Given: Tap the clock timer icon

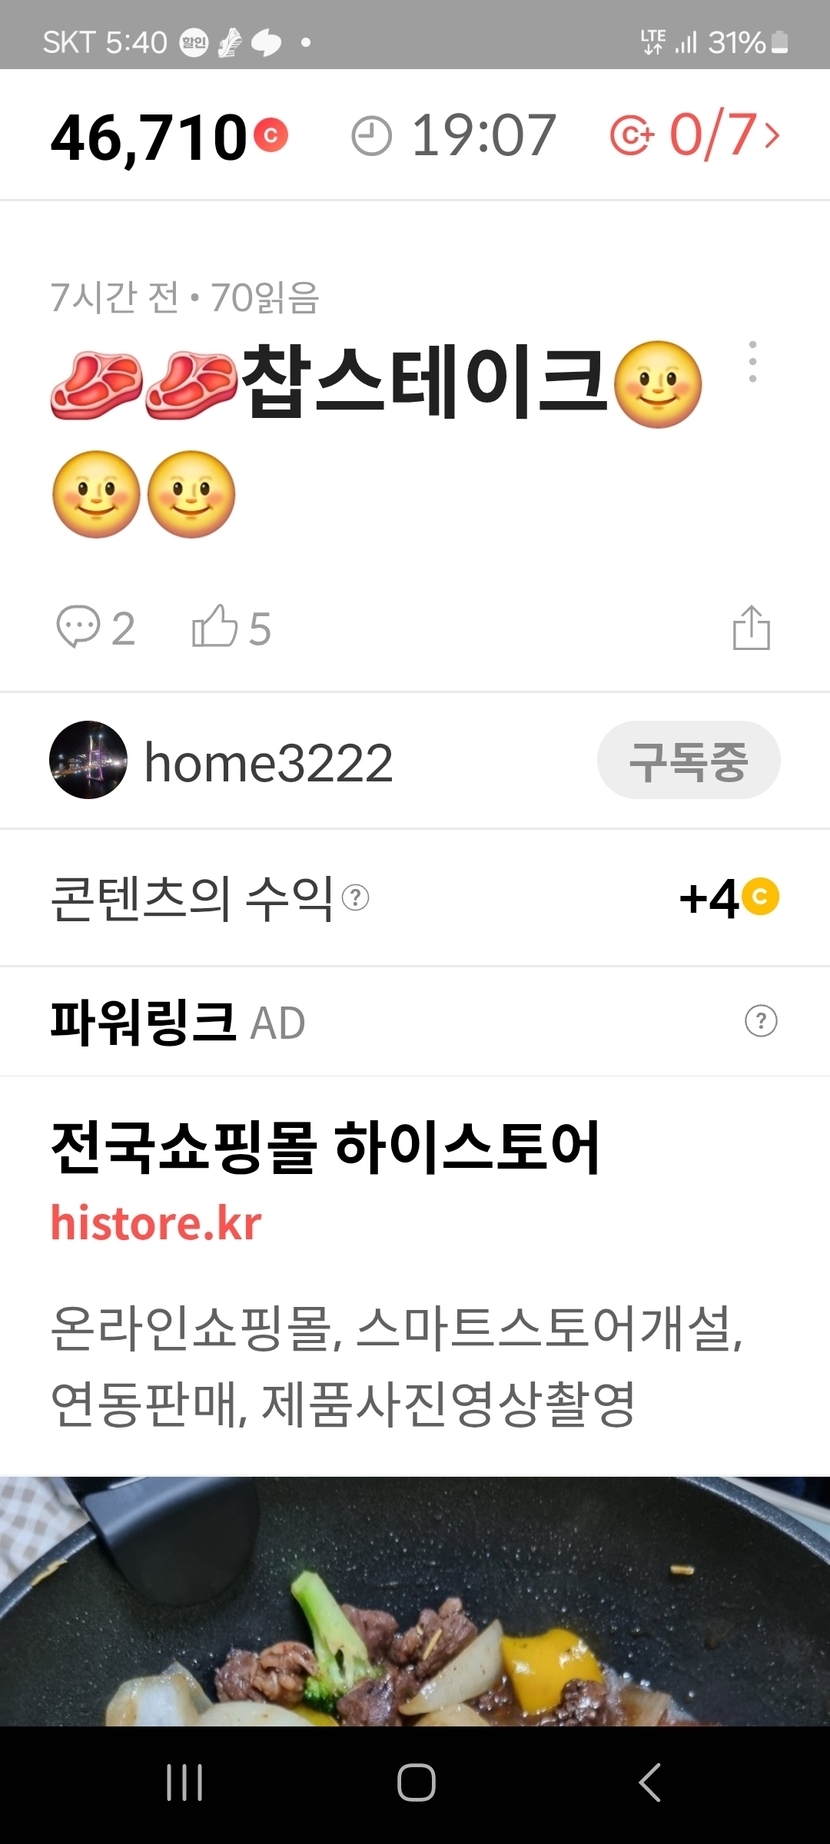Looking at the screenshot, I should coord(371,136).
